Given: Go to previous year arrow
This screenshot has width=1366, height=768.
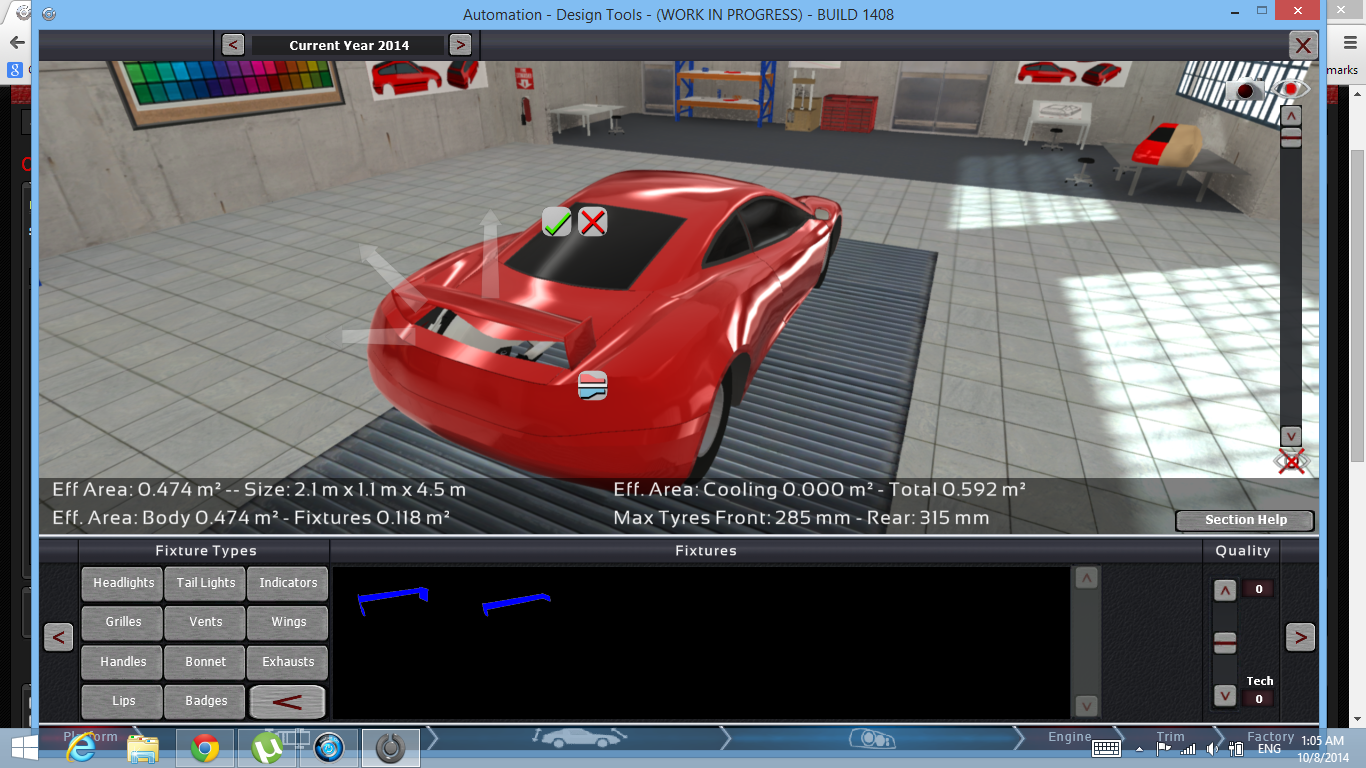Looking at the screenshot, I should pyautogui.click(x=233, y=45).
